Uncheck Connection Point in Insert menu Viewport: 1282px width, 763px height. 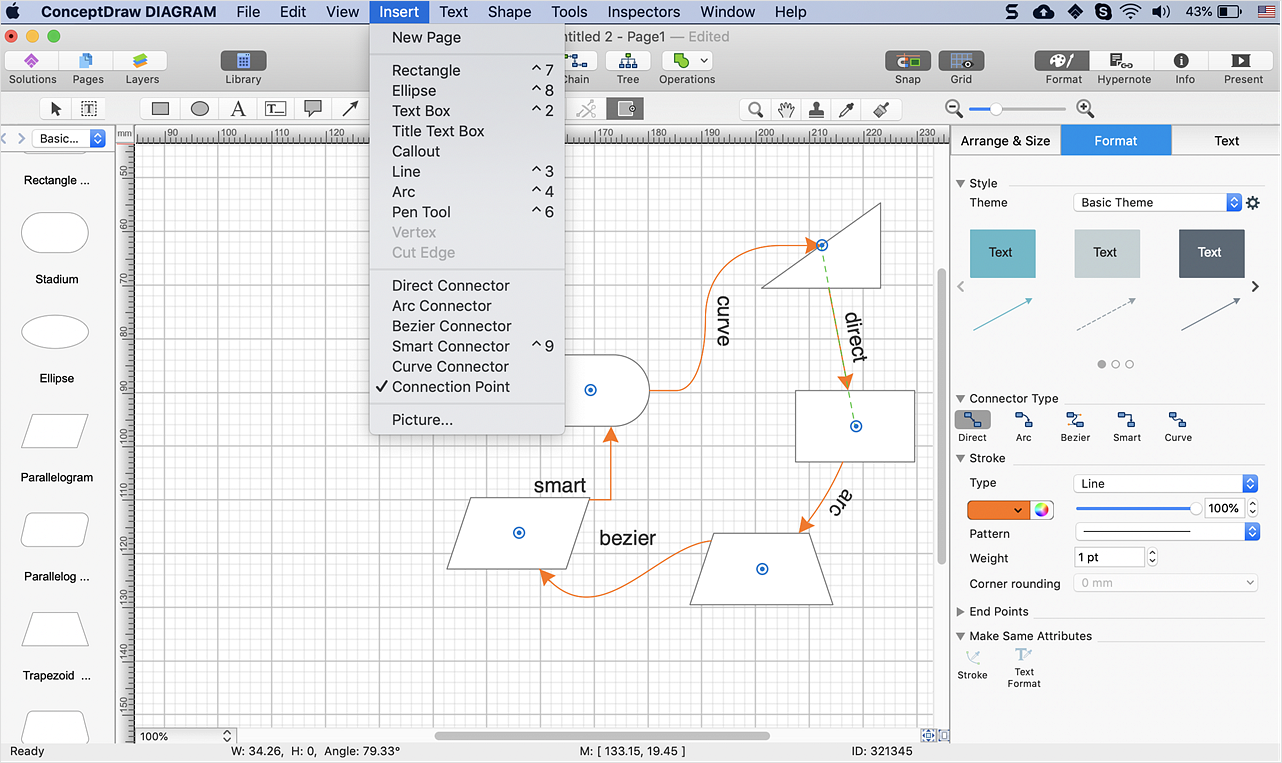click(x=450, y=387)
